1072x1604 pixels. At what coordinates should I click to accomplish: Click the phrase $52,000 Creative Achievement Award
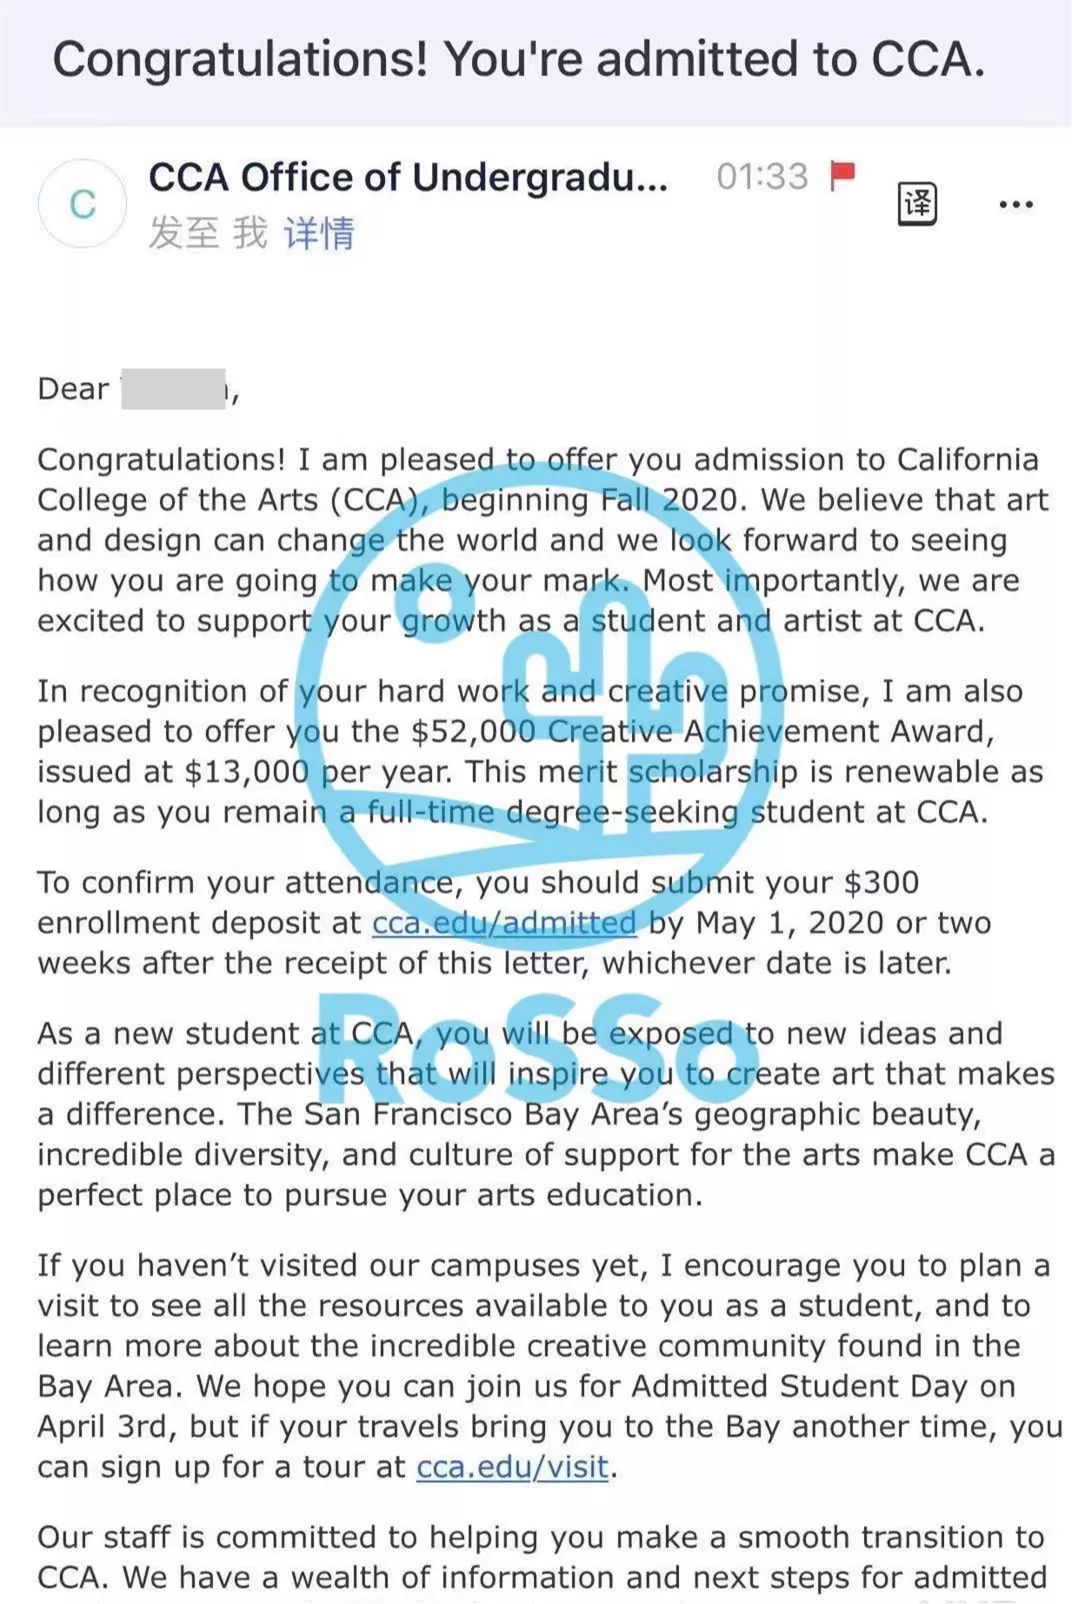pos(702,731)
